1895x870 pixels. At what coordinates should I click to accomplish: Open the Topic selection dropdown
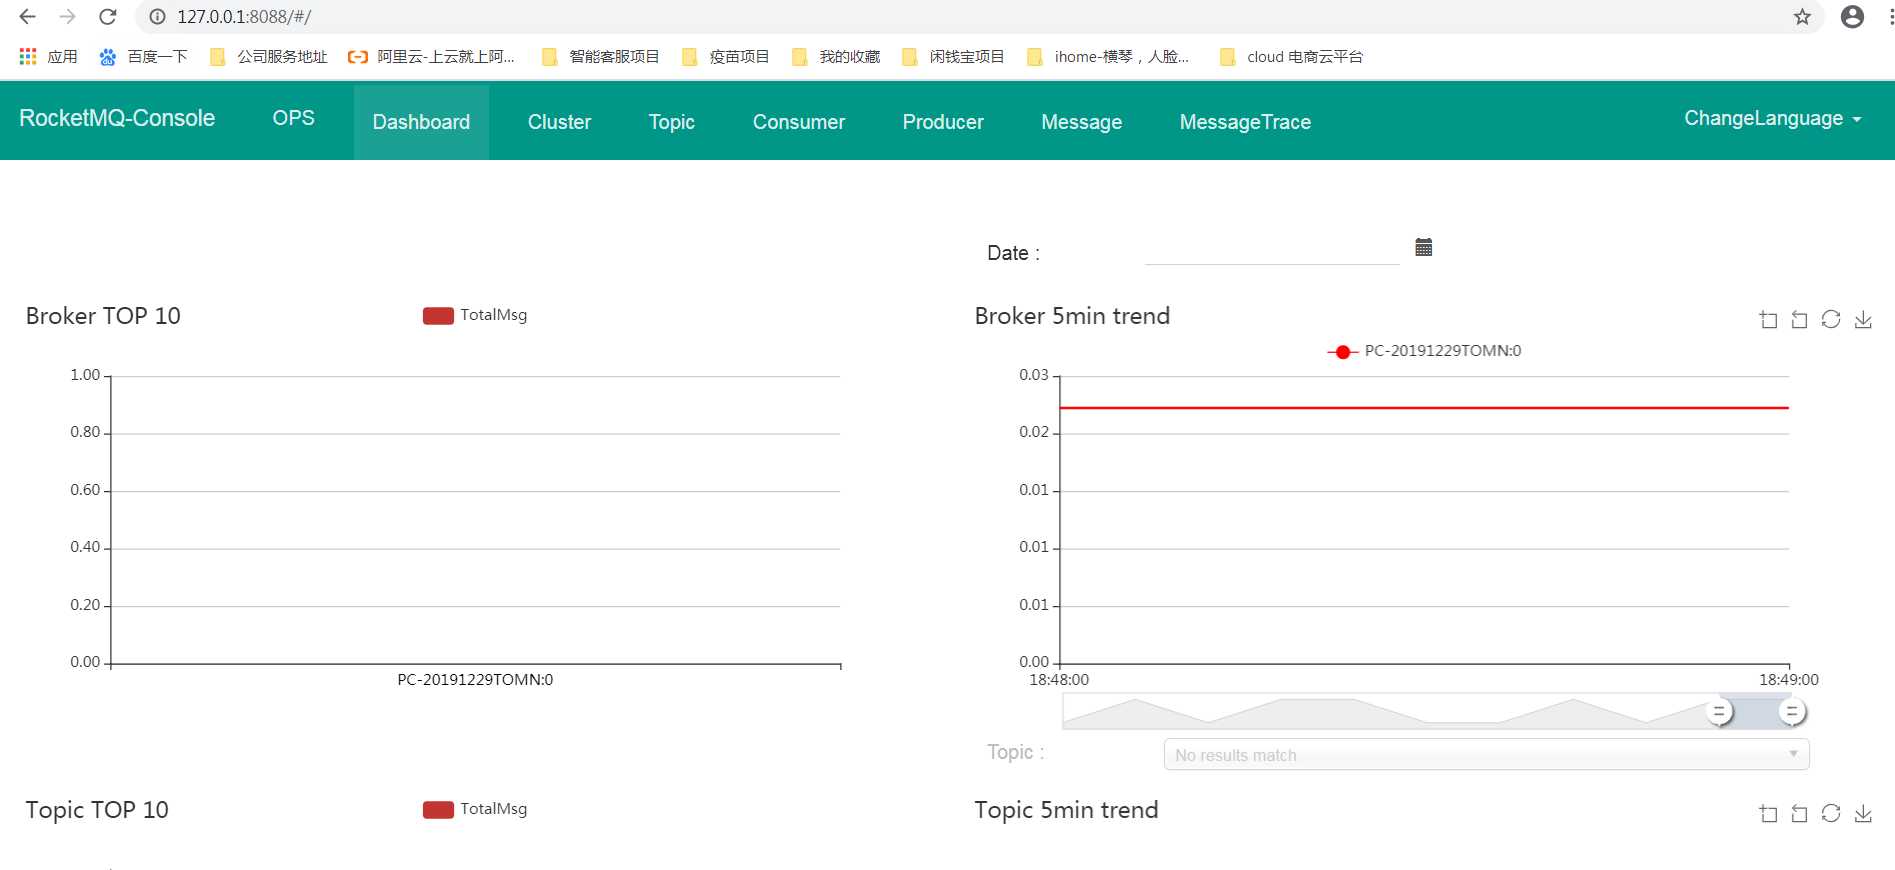(1486, 755)
